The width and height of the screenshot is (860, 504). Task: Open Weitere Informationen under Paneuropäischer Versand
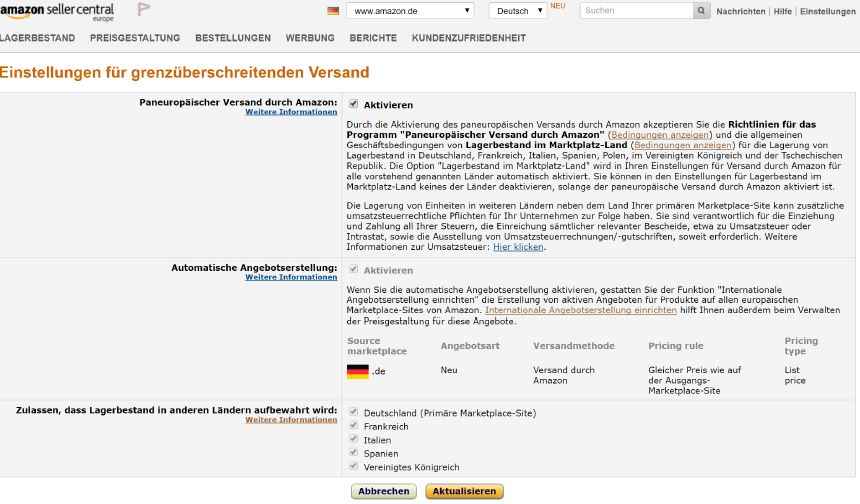[x=291, y=112]
